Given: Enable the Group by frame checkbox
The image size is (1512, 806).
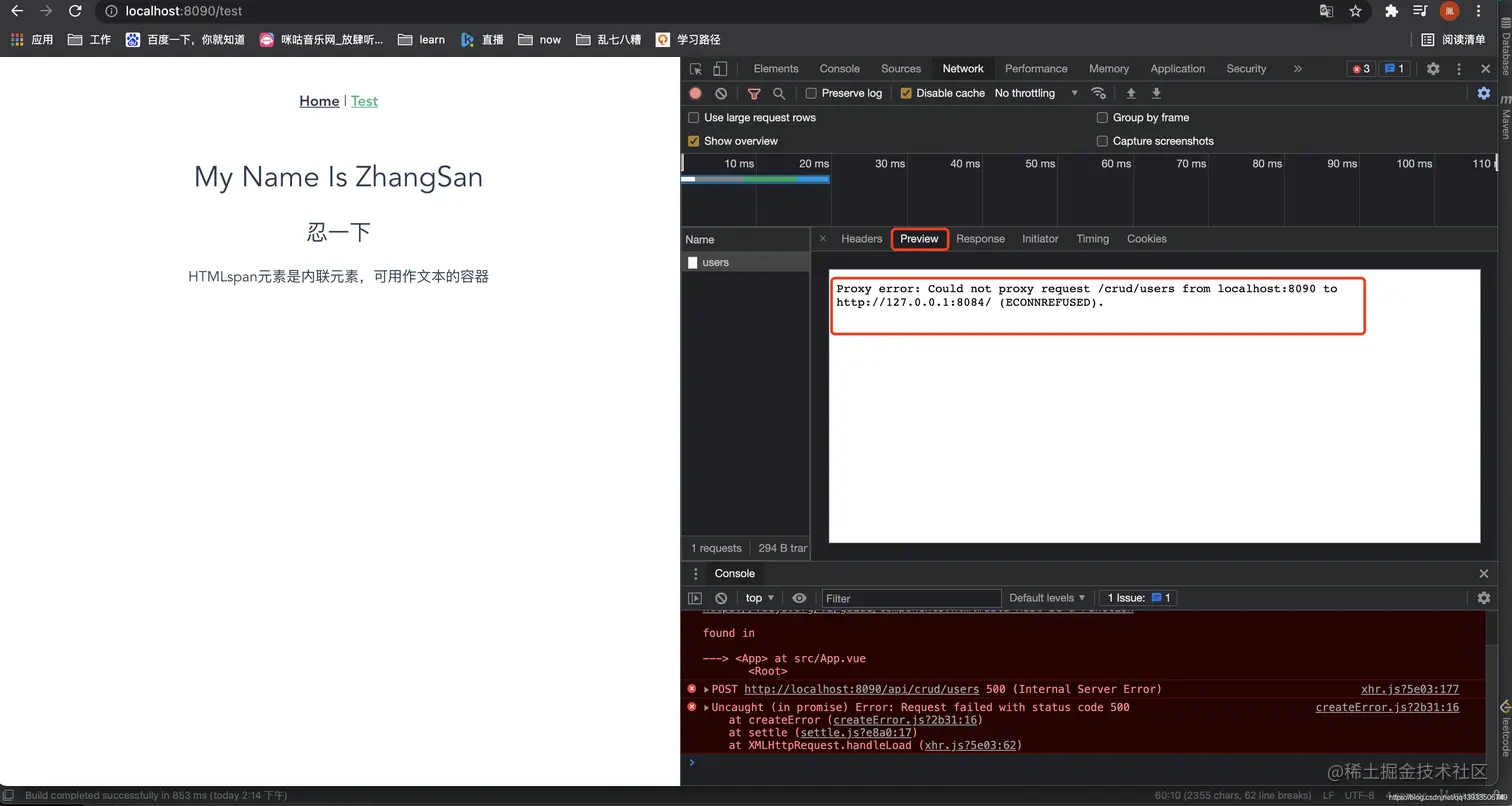Looking at the screenshot, I should [x=1102, y=117].
